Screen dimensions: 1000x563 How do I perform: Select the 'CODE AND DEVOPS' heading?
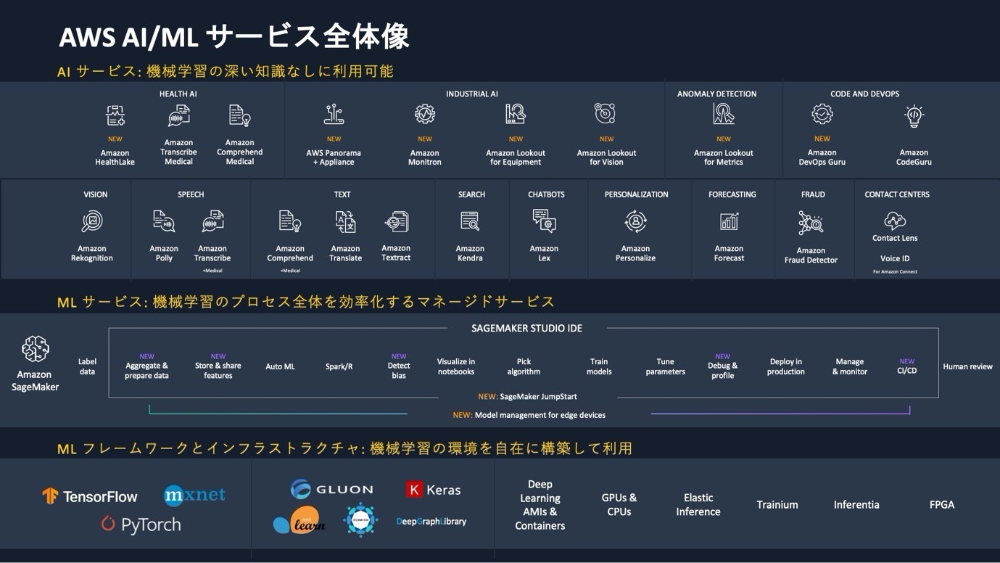click(865, 94)
